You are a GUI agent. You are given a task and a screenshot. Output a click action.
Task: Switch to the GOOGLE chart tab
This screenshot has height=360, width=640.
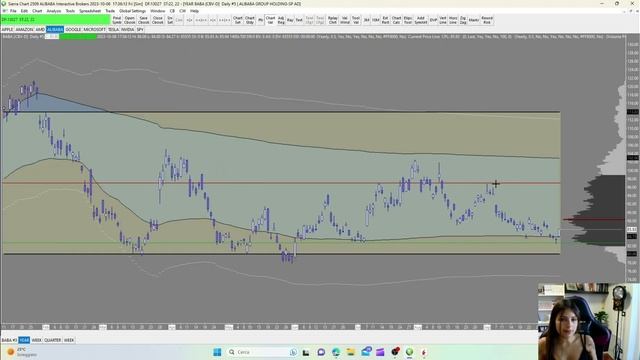(73, 29)
